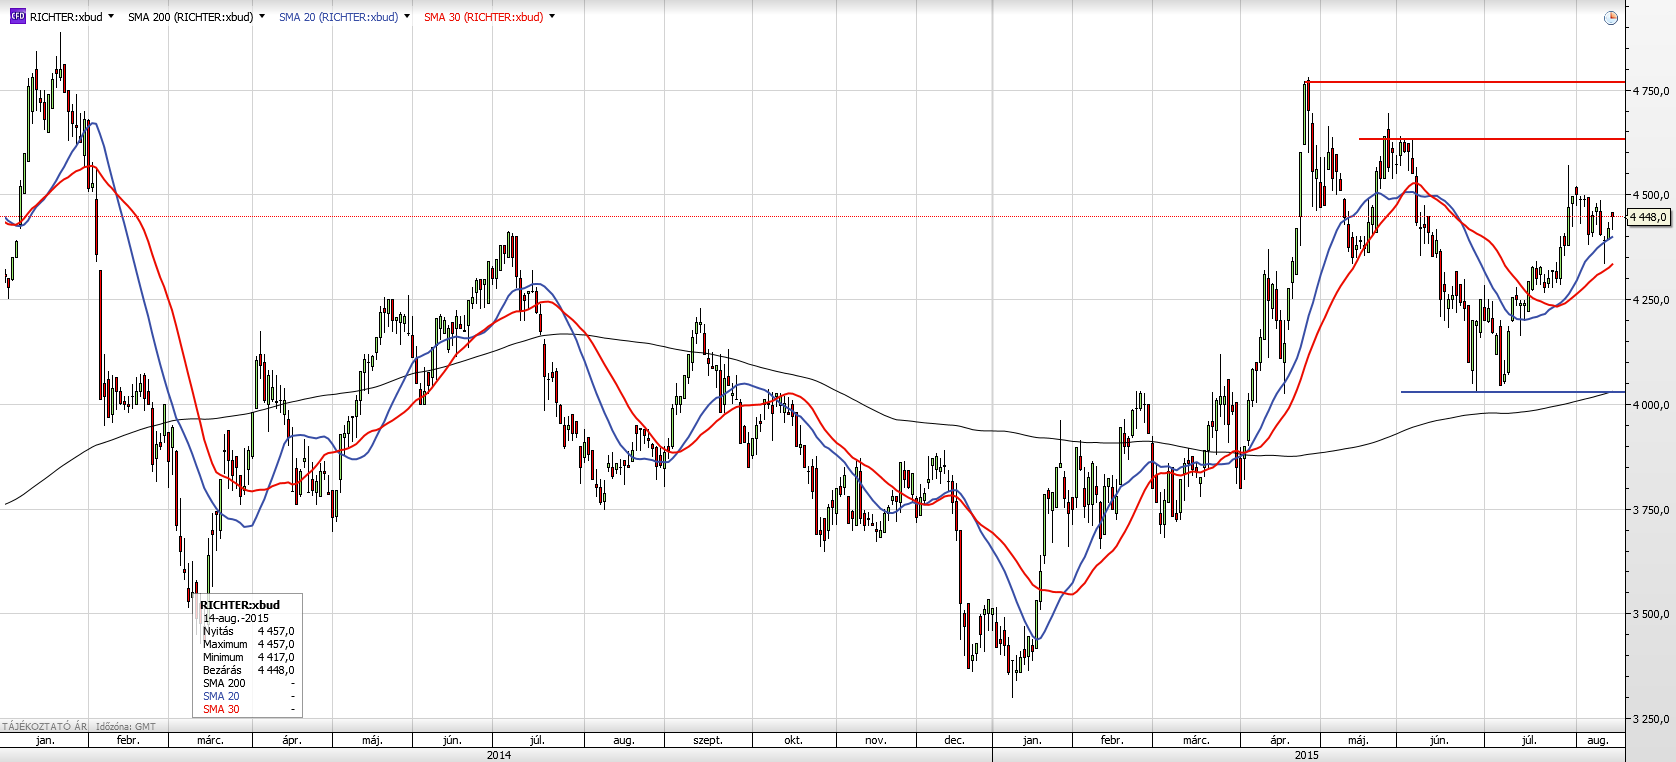
Task: Click the nov. month label on time axis
Action: click(875, 740)
